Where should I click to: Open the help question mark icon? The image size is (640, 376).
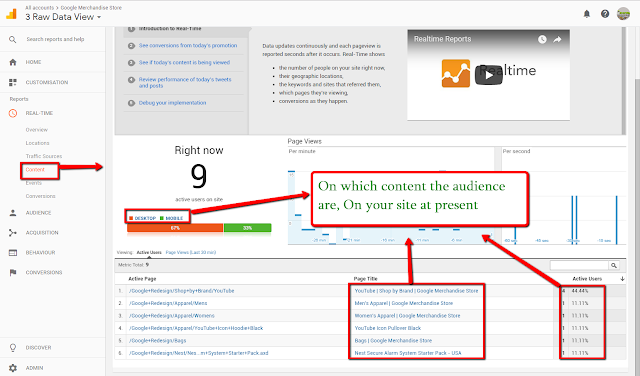click(605, 14)
